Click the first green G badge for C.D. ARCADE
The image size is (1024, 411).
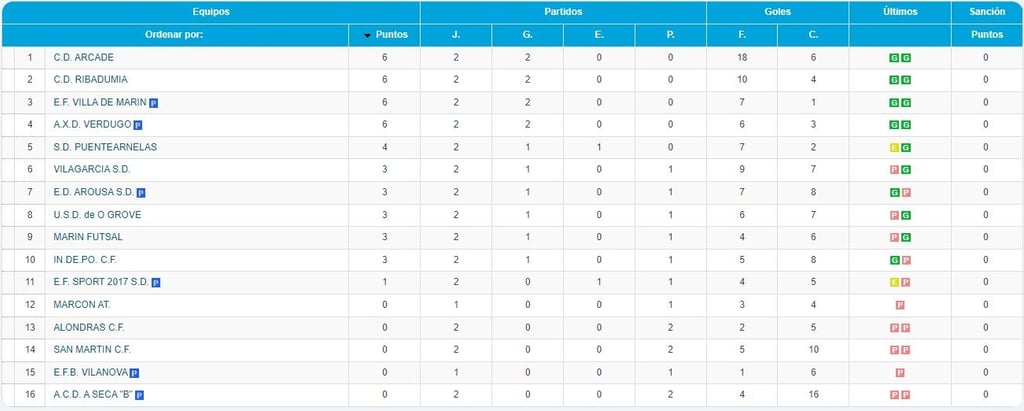pyautogui.click(x=895, y=58)
